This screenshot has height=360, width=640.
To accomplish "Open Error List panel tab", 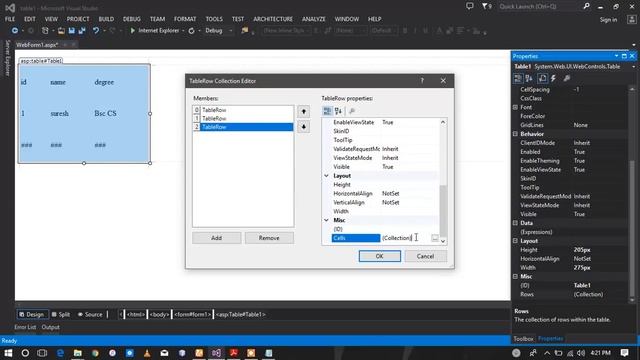I will (25, 327).
